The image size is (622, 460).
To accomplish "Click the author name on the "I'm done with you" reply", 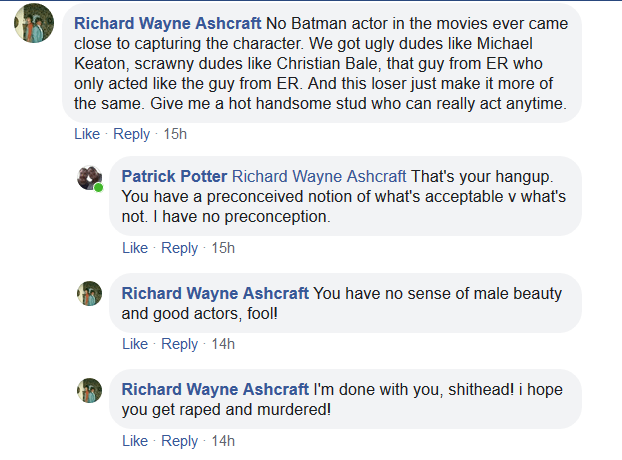I will pyautogui.click(x=215, y=390).
